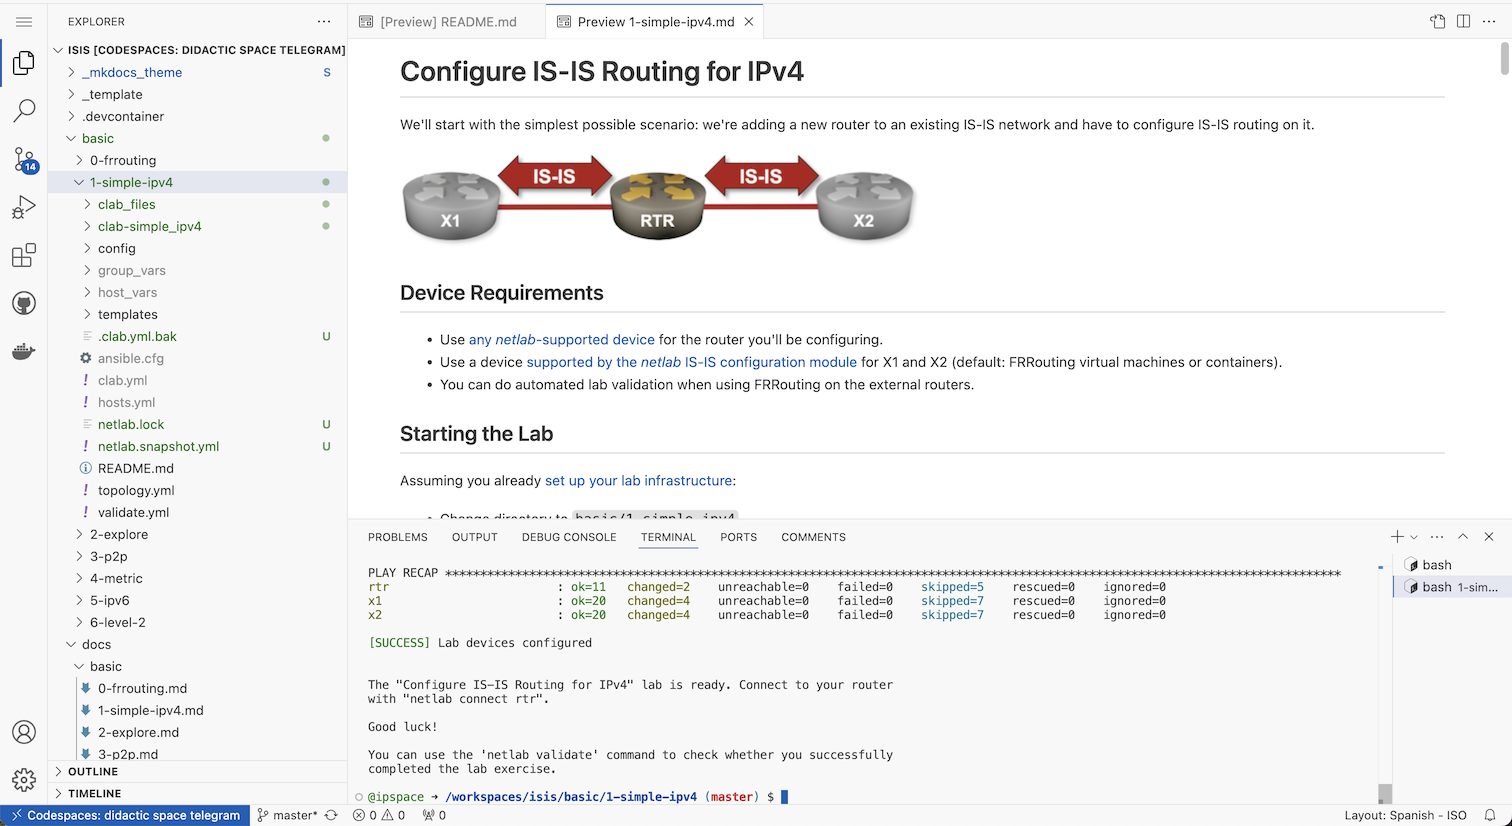Image resolution: width=1512 pixels, height=826 pixels.
Task: Open the Docker view icon
Action: point(24,352)
